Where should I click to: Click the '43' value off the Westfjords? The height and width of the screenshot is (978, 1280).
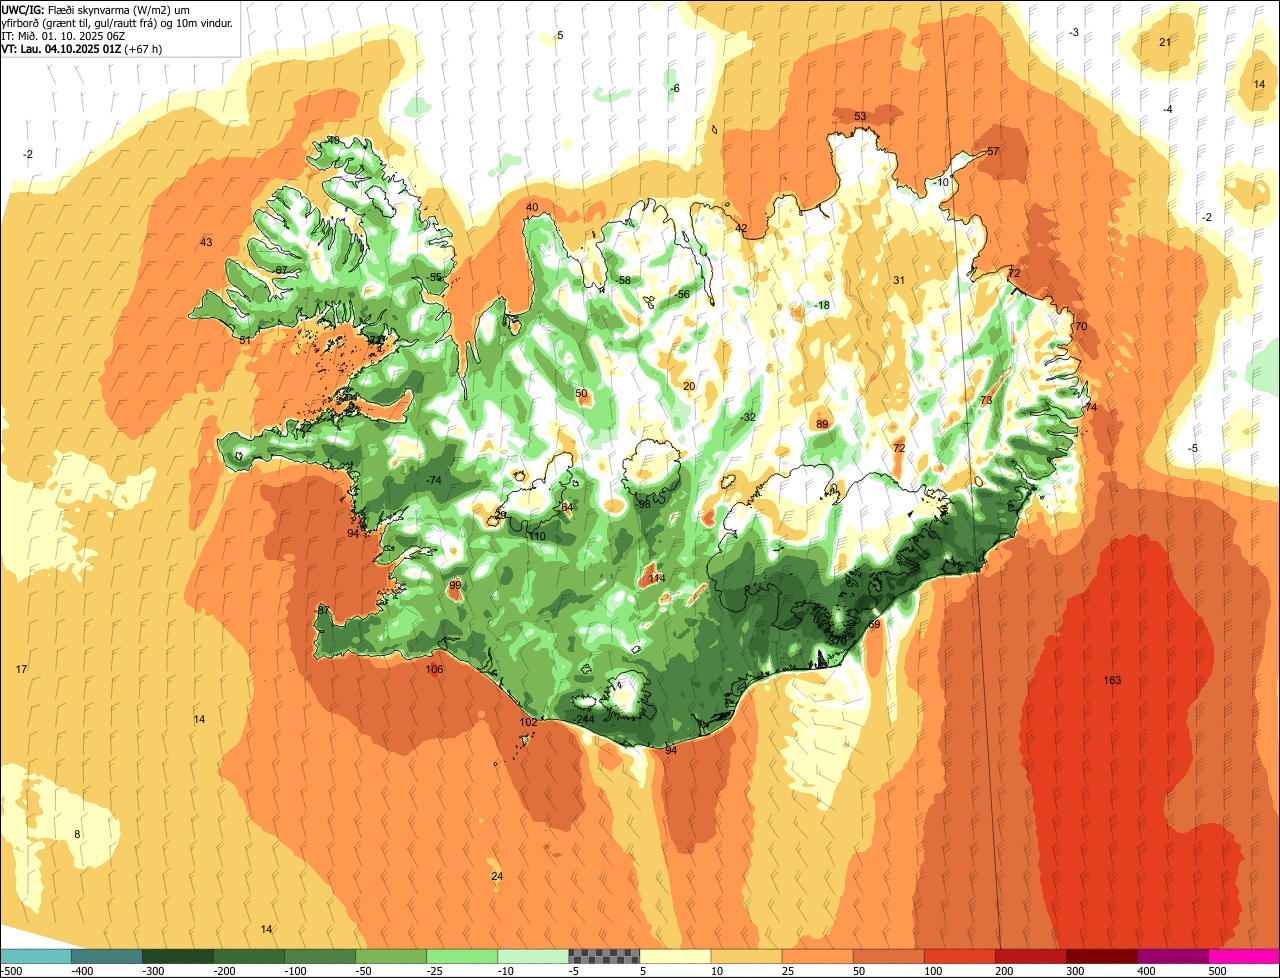pyautogui.click(x=206, y=243)
